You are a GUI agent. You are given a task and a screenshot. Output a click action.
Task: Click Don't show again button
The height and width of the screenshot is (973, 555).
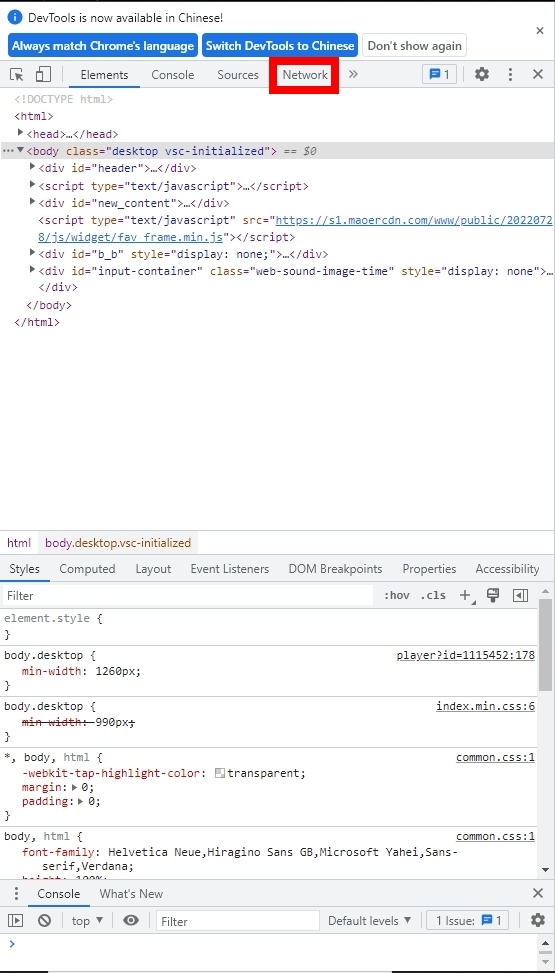(414, 46)
